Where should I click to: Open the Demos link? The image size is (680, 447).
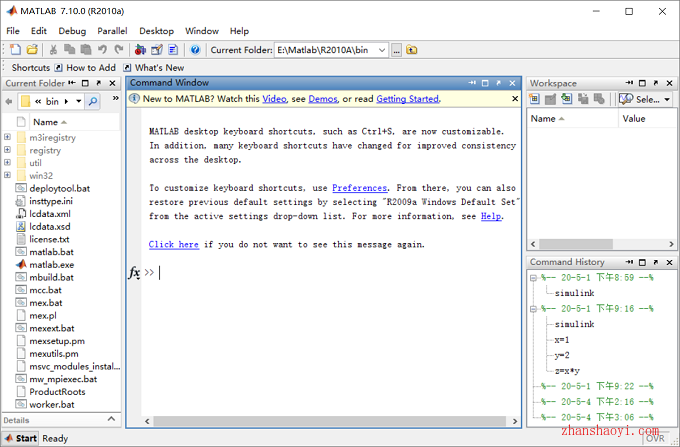[323, 99]
